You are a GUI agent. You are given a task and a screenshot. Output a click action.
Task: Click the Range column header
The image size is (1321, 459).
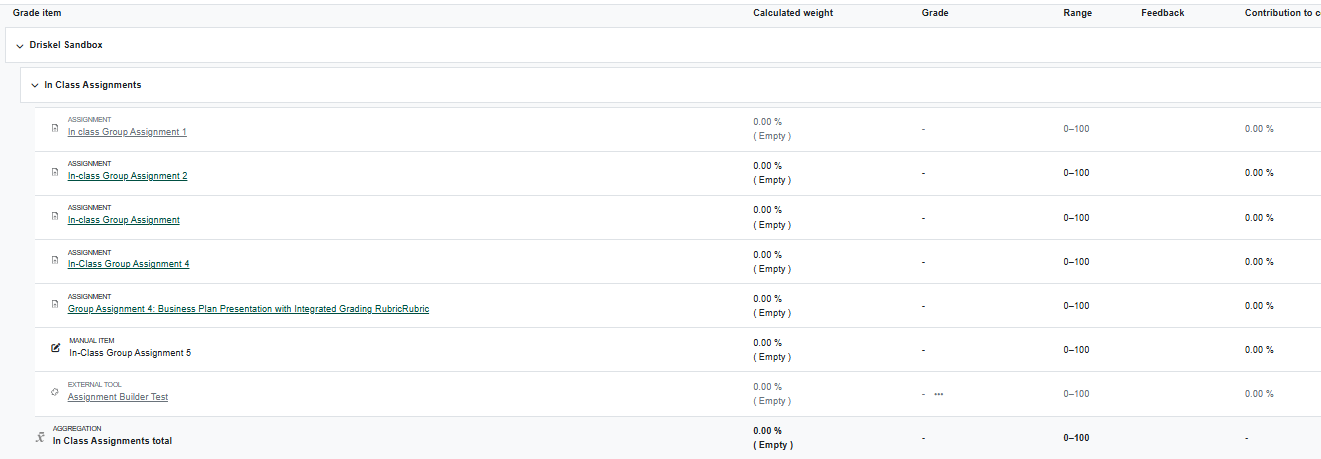tap(1077, 13)
